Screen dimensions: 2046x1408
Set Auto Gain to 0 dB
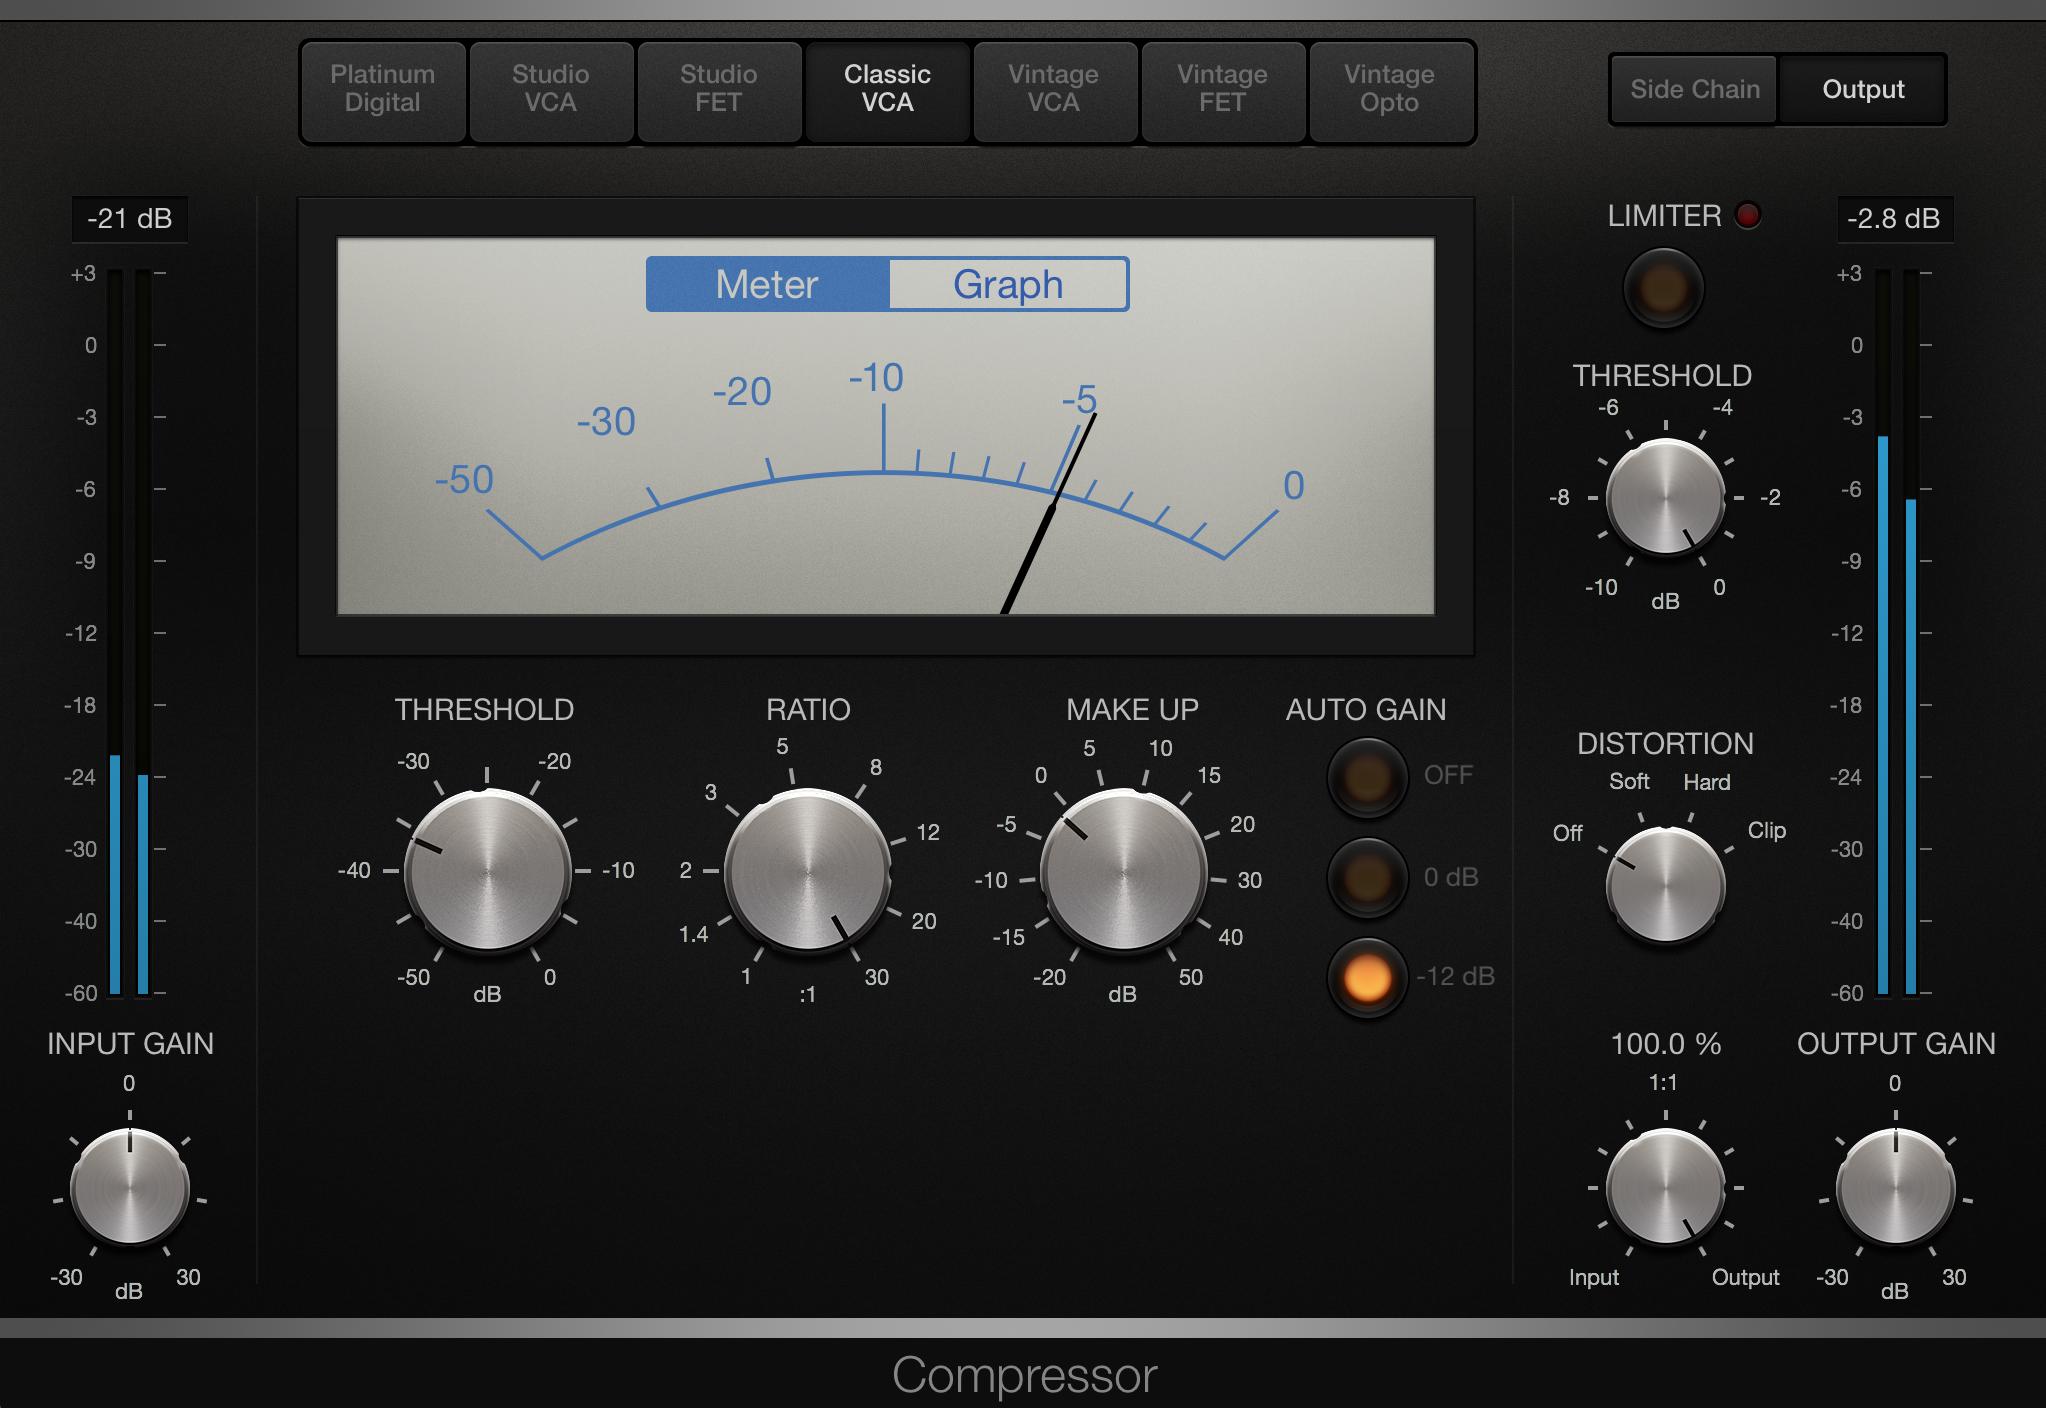(x=1367, y=878)
